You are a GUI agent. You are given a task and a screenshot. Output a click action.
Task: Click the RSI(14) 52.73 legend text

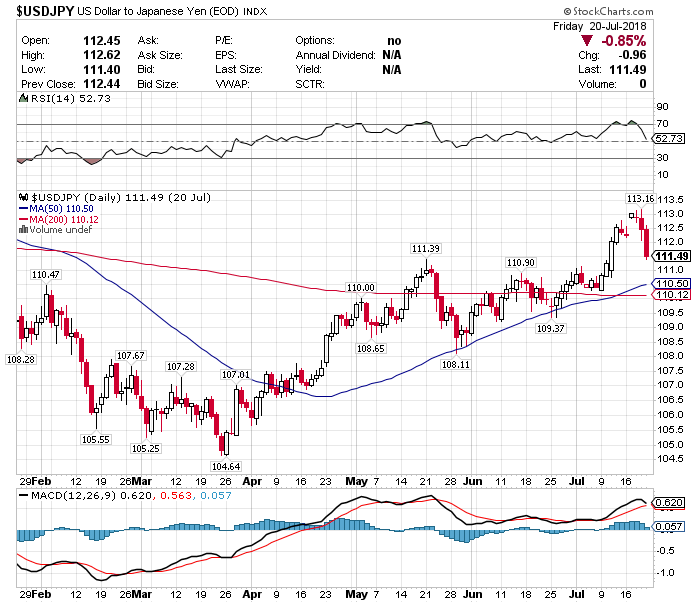click(x=71, y=99)
